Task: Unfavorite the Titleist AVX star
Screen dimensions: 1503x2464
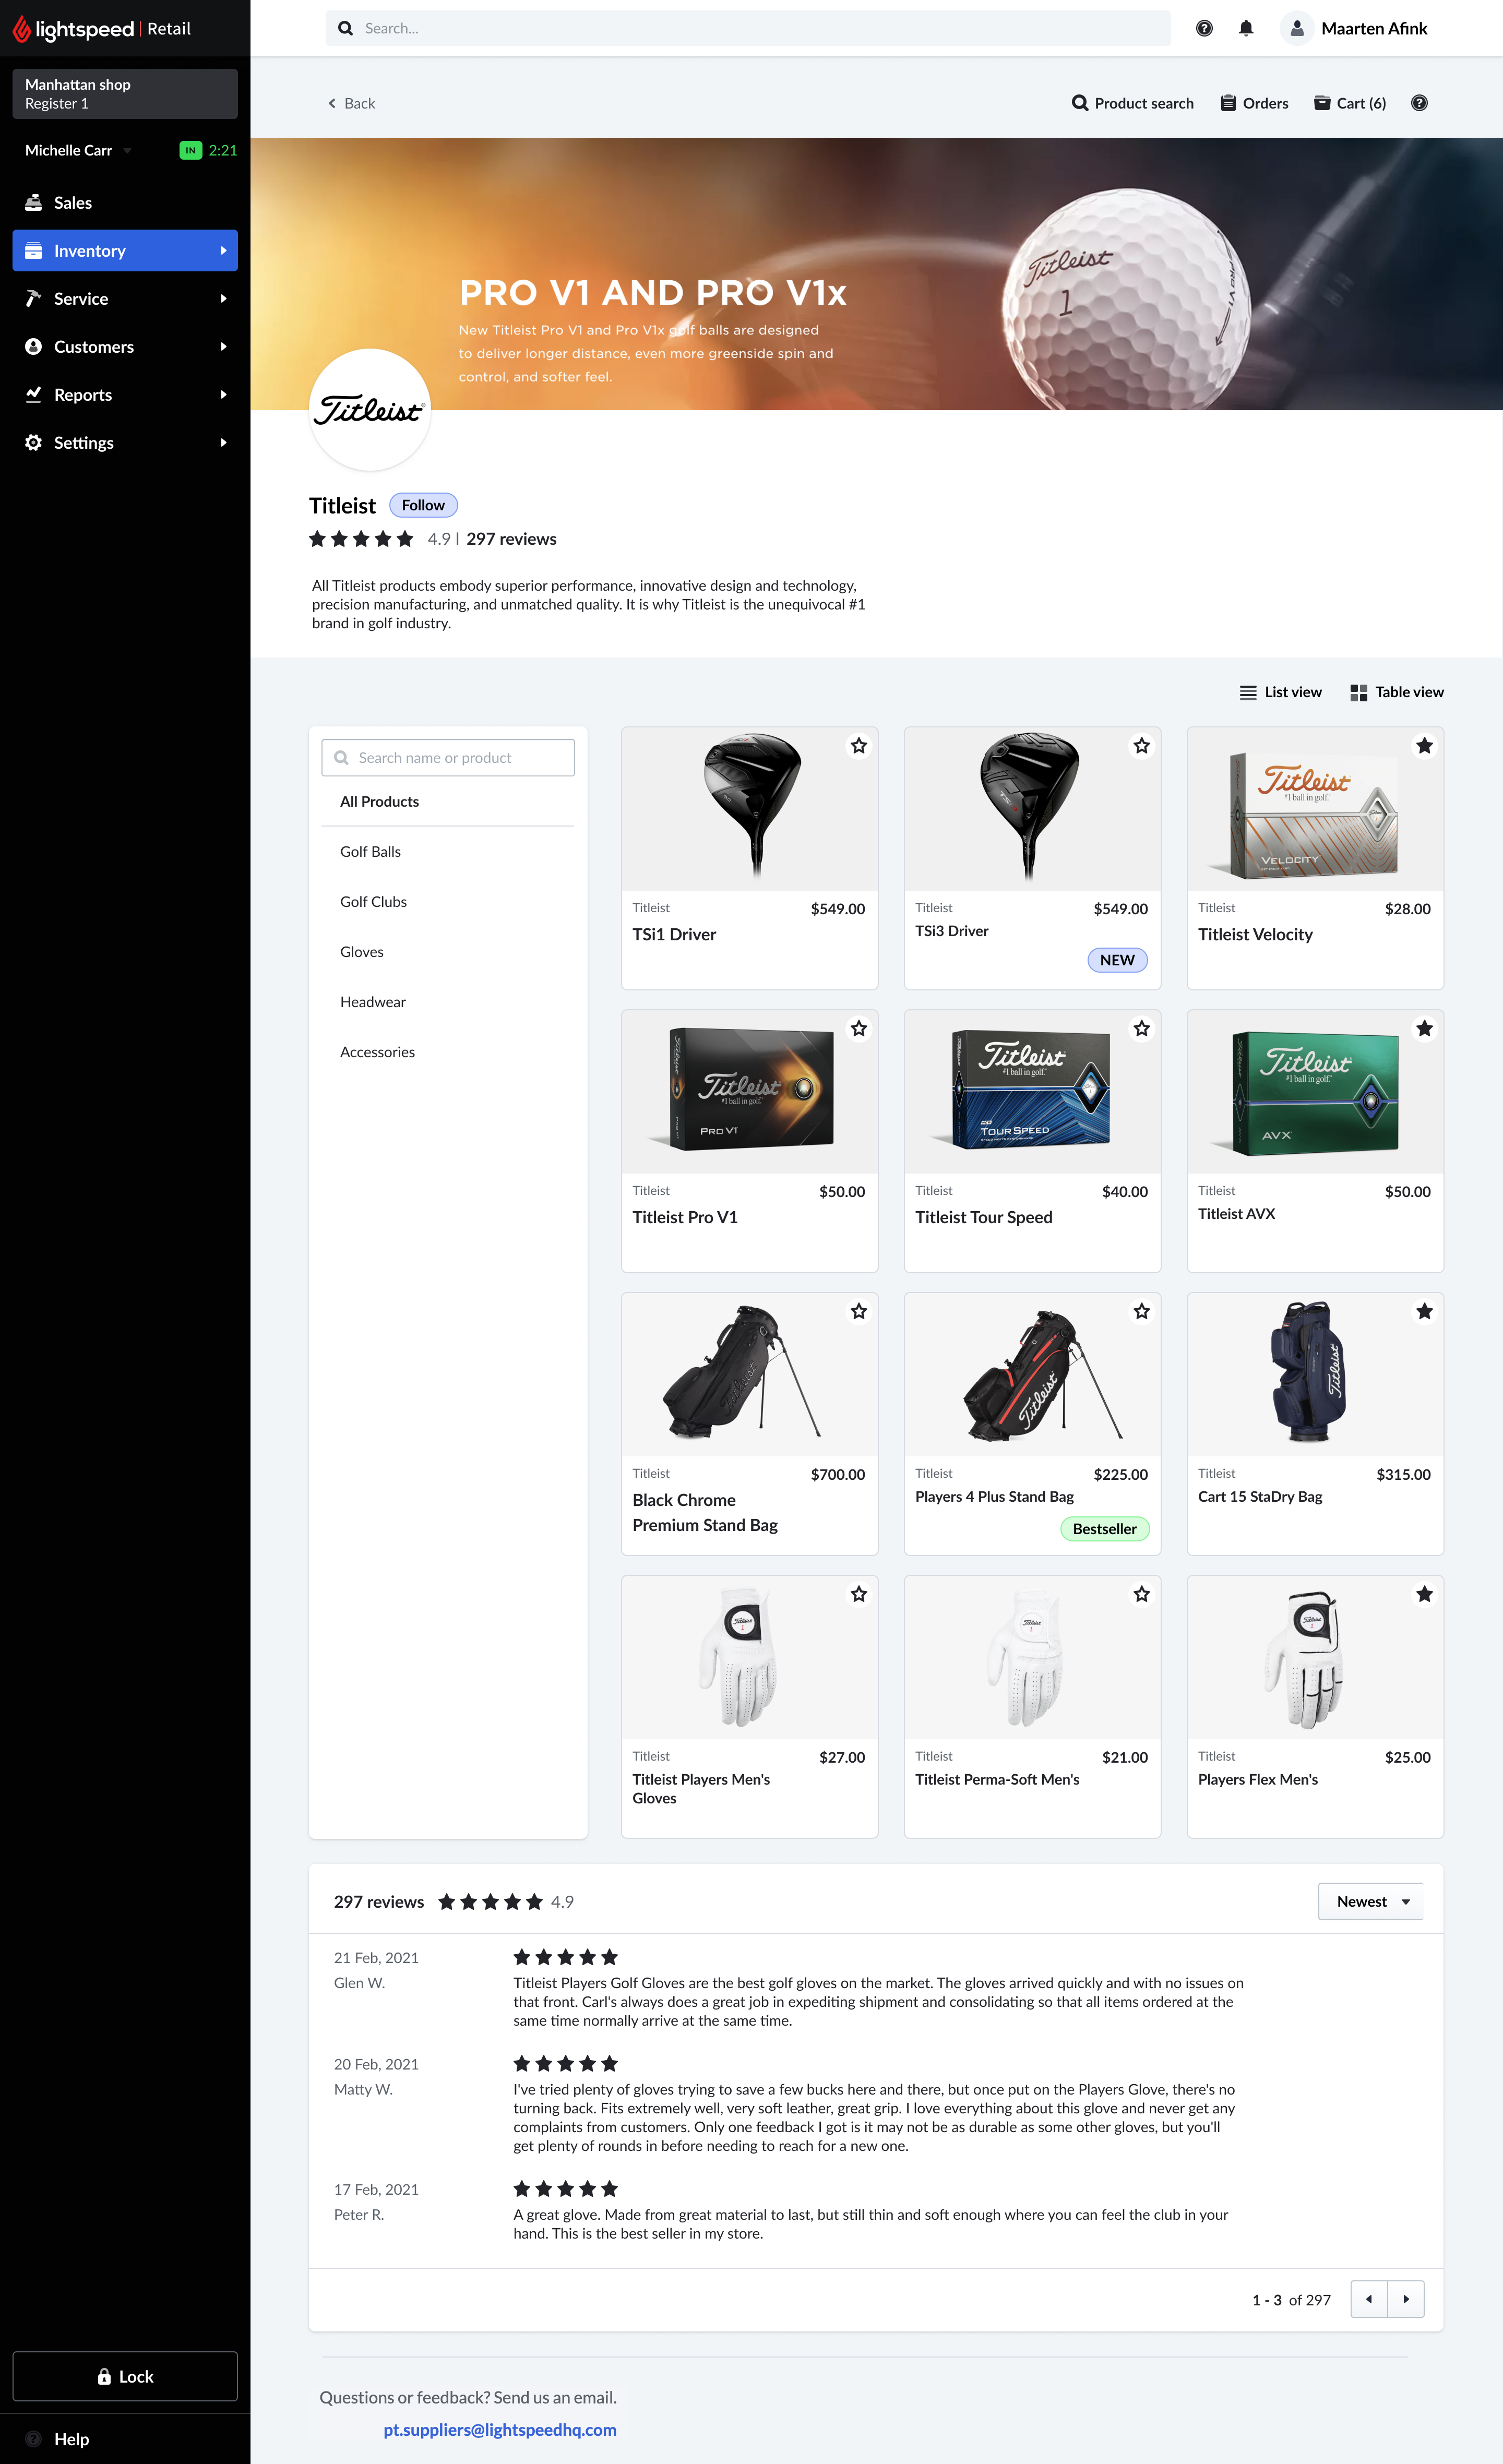Action: 1425,1029
